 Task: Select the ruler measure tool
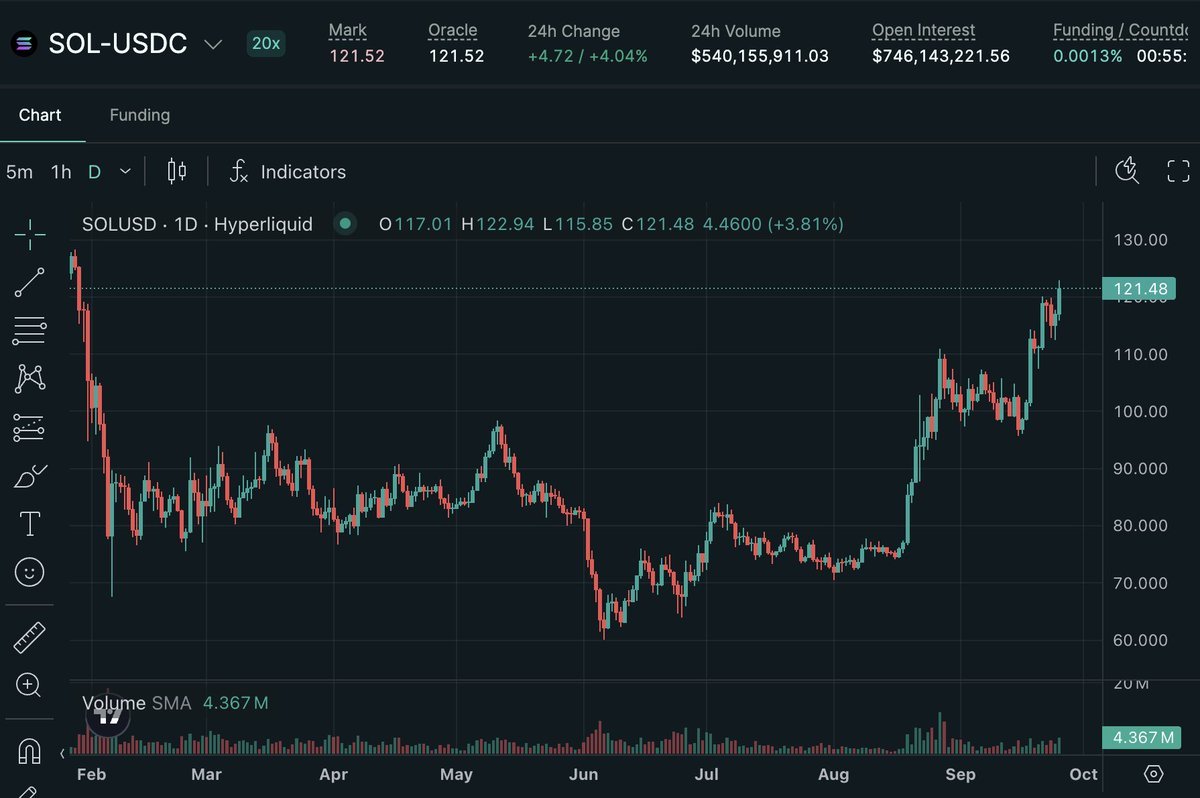(x=30, y=637)
